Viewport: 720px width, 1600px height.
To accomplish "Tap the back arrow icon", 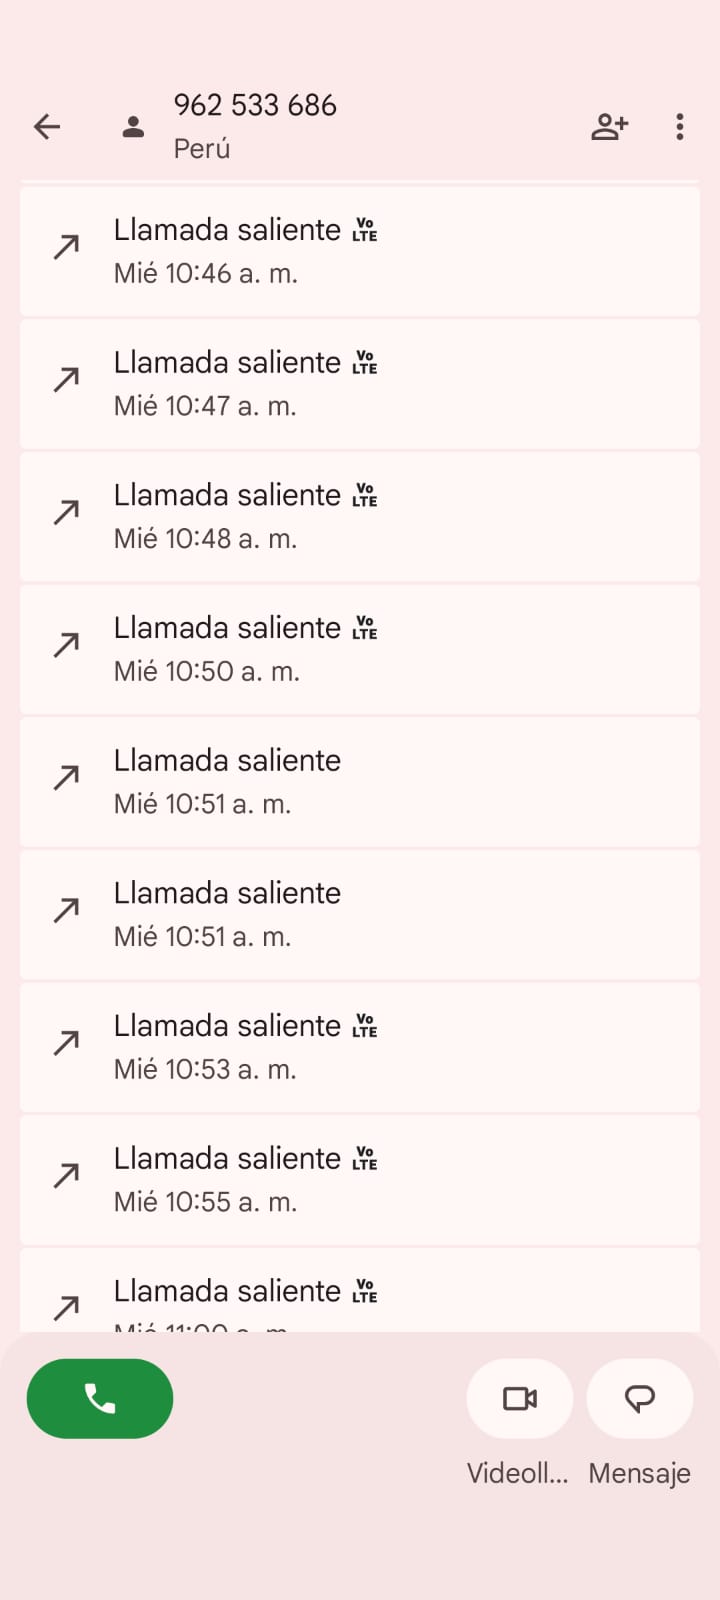I will 47,127.
